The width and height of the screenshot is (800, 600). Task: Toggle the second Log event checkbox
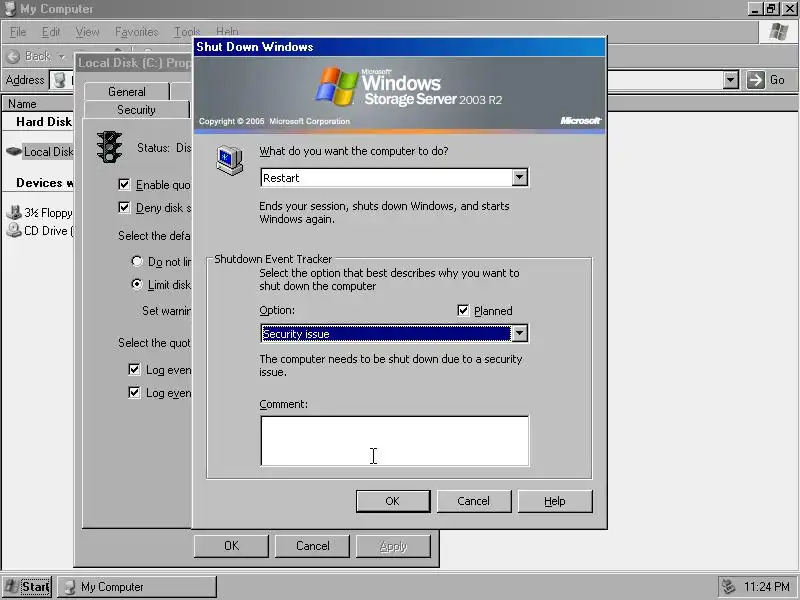[x=134, y=392]
